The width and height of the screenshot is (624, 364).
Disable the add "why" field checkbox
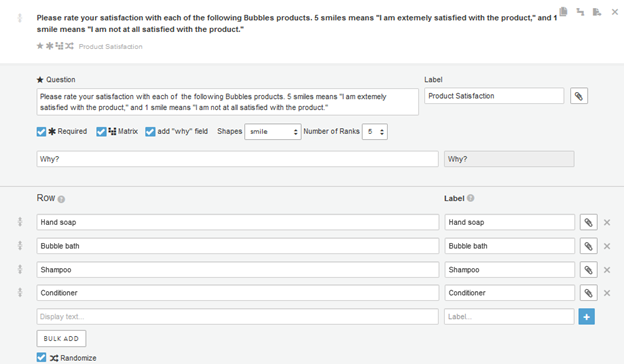(x=150, y=132)
